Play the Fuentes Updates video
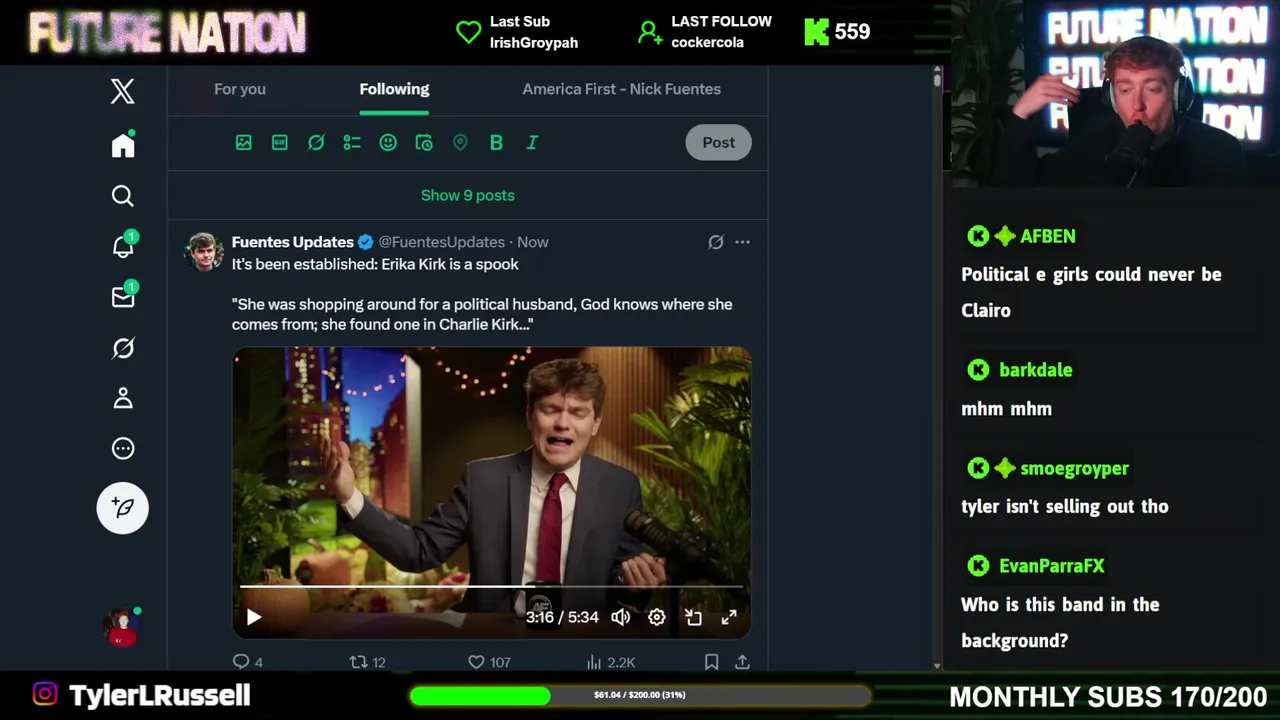 pos(254,617)
